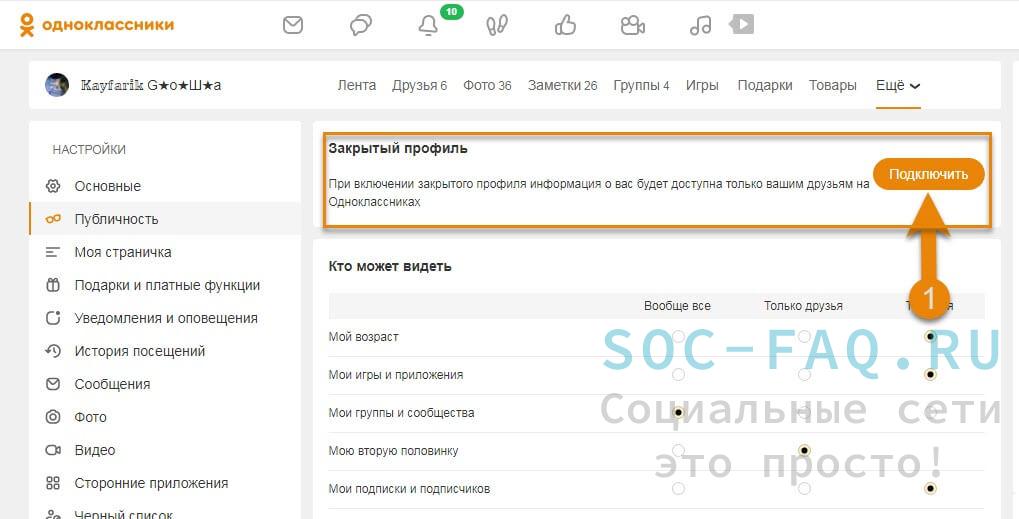Open the Kayfarik profile name link
Screen dimensions: 1019x519
click(x=151, y=85)
